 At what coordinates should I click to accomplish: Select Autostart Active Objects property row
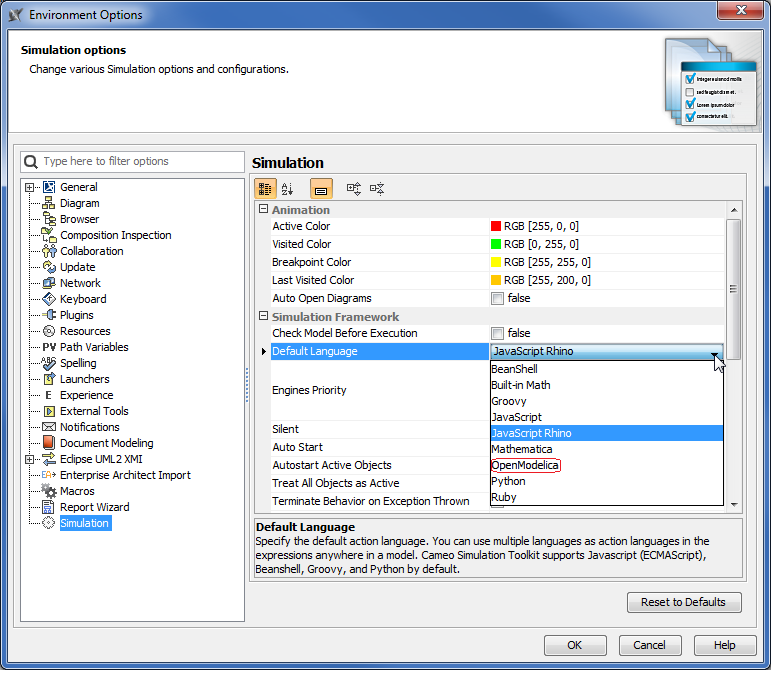pyautogui.click(x=380, y=466)
